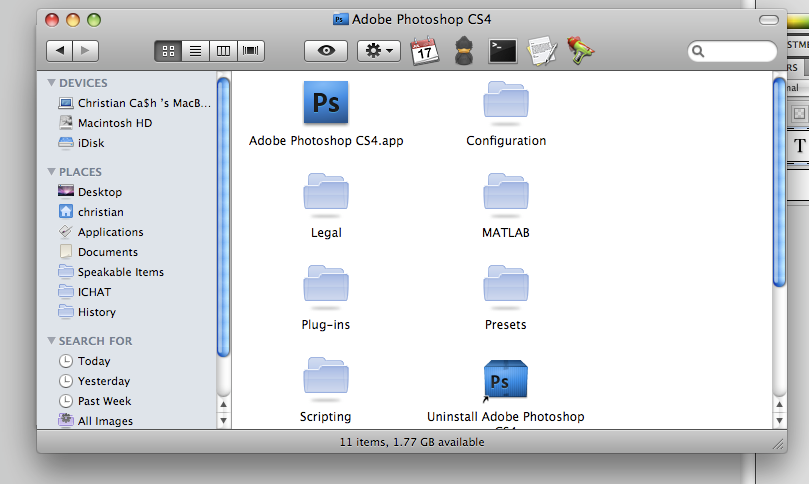
Task: Focus the Finder search field
Action: pos(732,51)
